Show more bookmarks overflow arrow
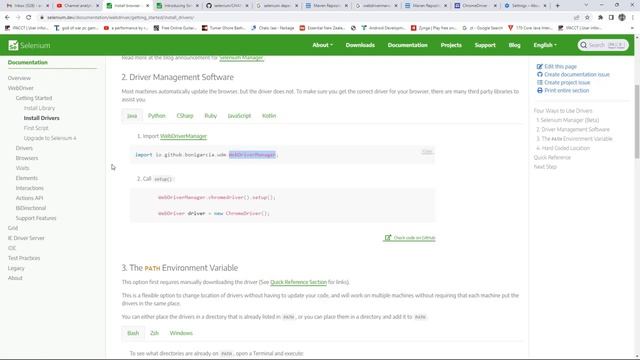Screen dimensions: 640x360 click(632, 28)
